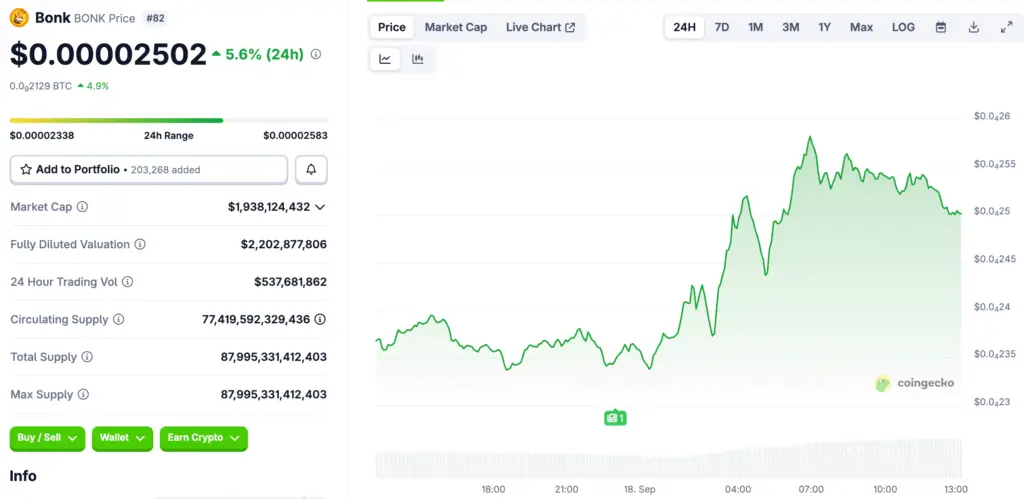Click the 07:00 time label on the chart axis
Screen dimensions: 1024x499
[x=811, y=489]
